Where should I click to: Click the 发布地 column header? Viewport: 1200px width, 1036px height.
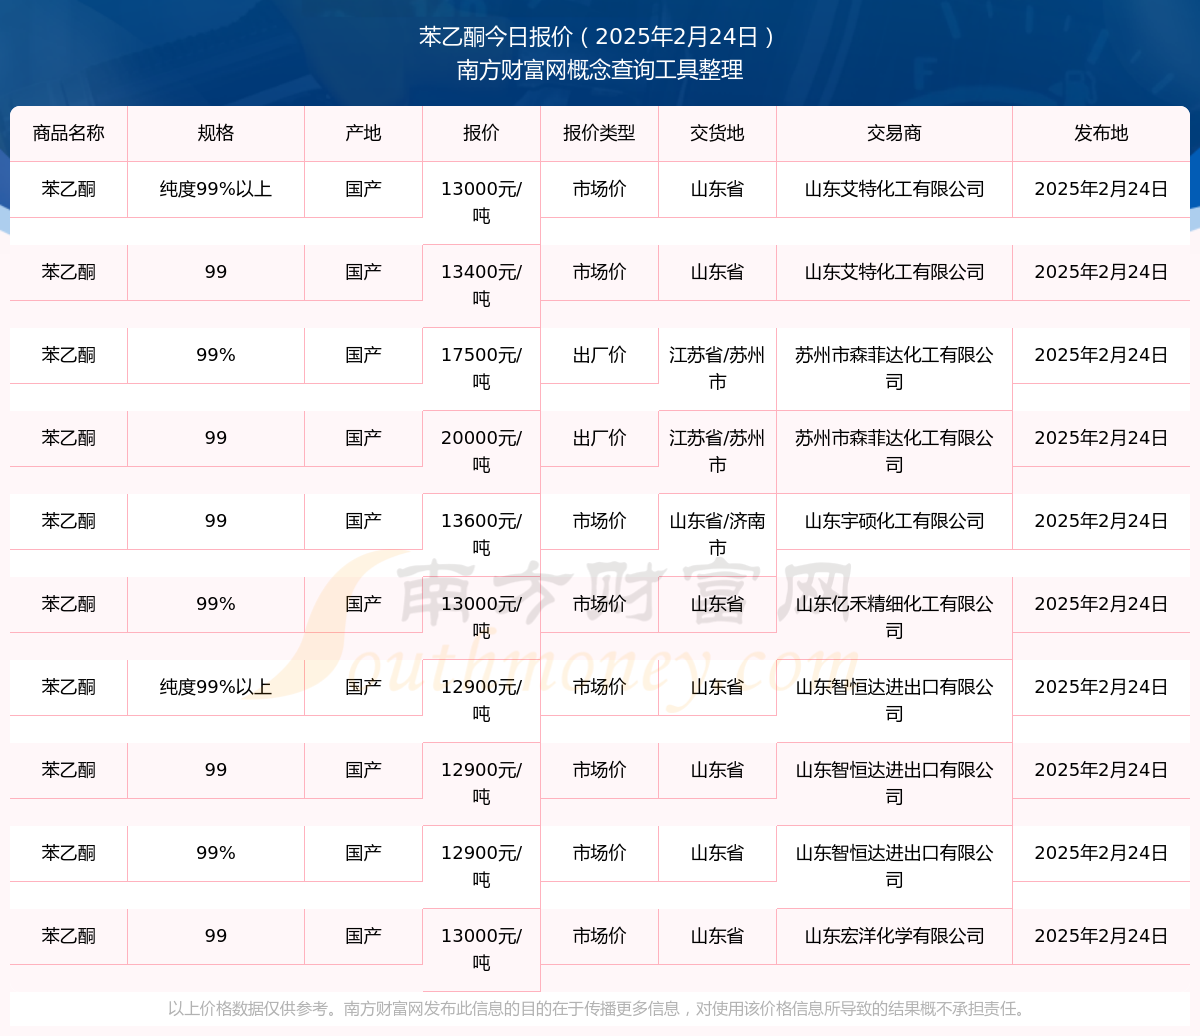coord(1101,133)
